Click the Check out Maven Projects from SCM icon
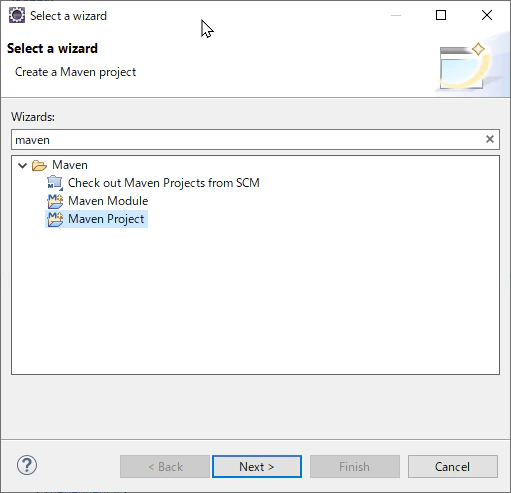The width and height of the screenshot is (511, 493). pos(55,183)
